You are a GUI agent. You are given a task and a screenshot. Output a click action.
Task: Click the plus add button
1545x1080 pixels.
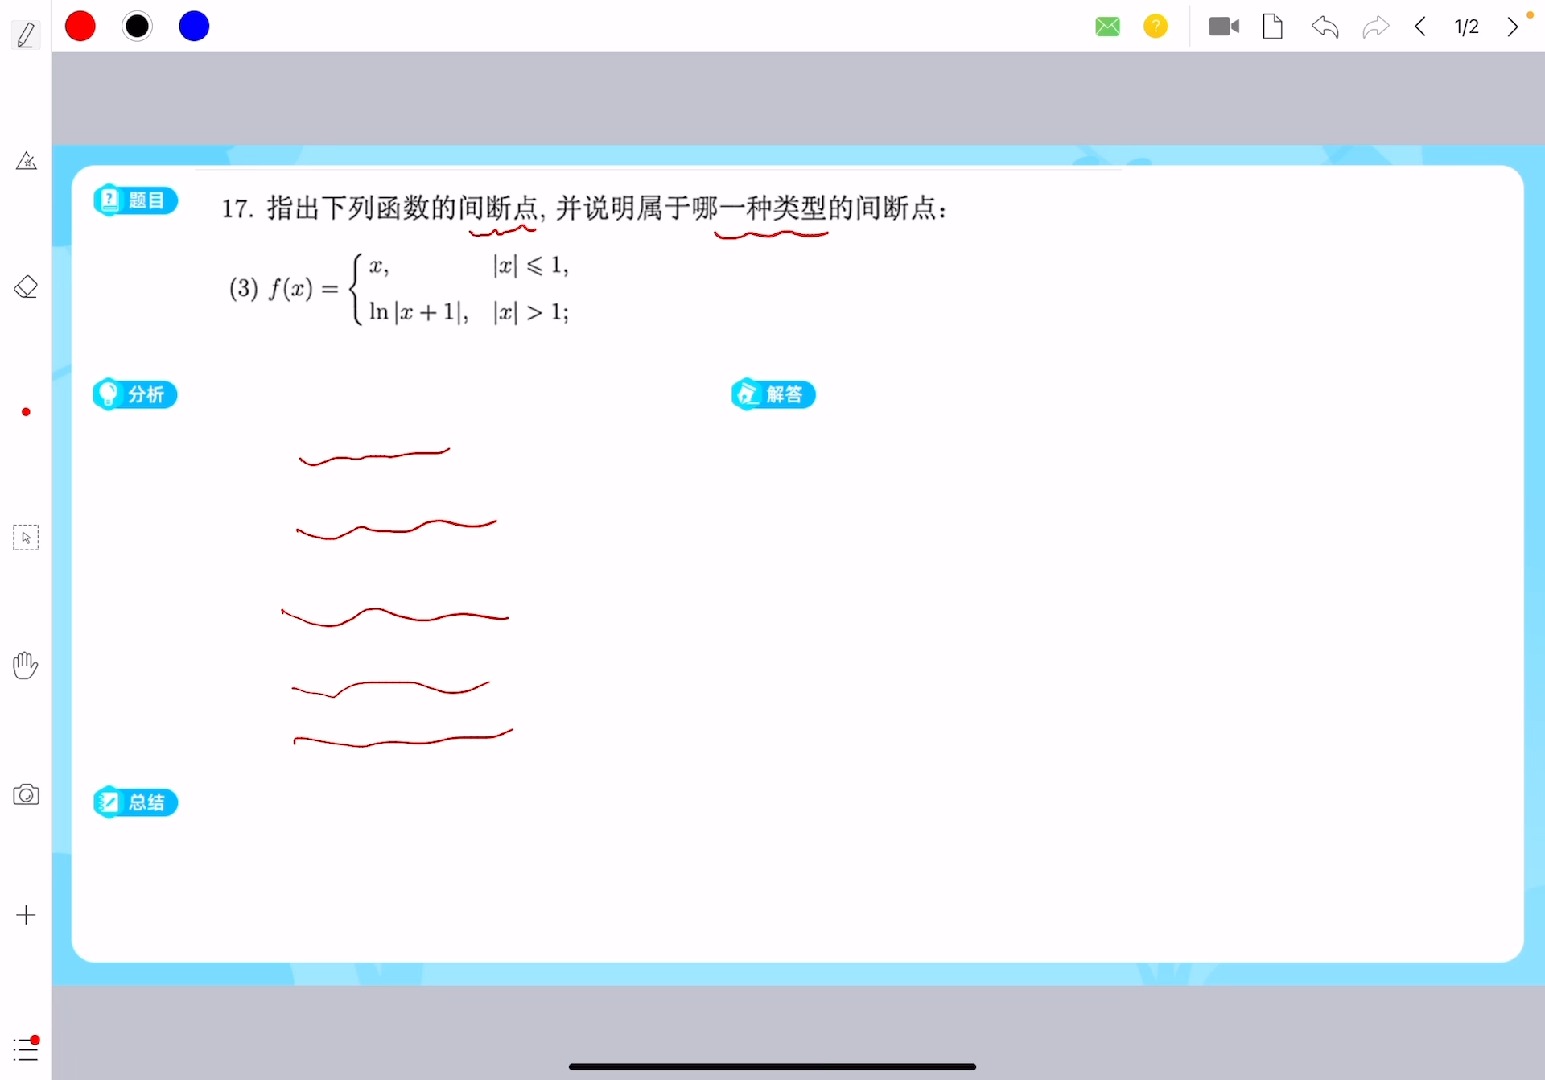click(26, 915)
